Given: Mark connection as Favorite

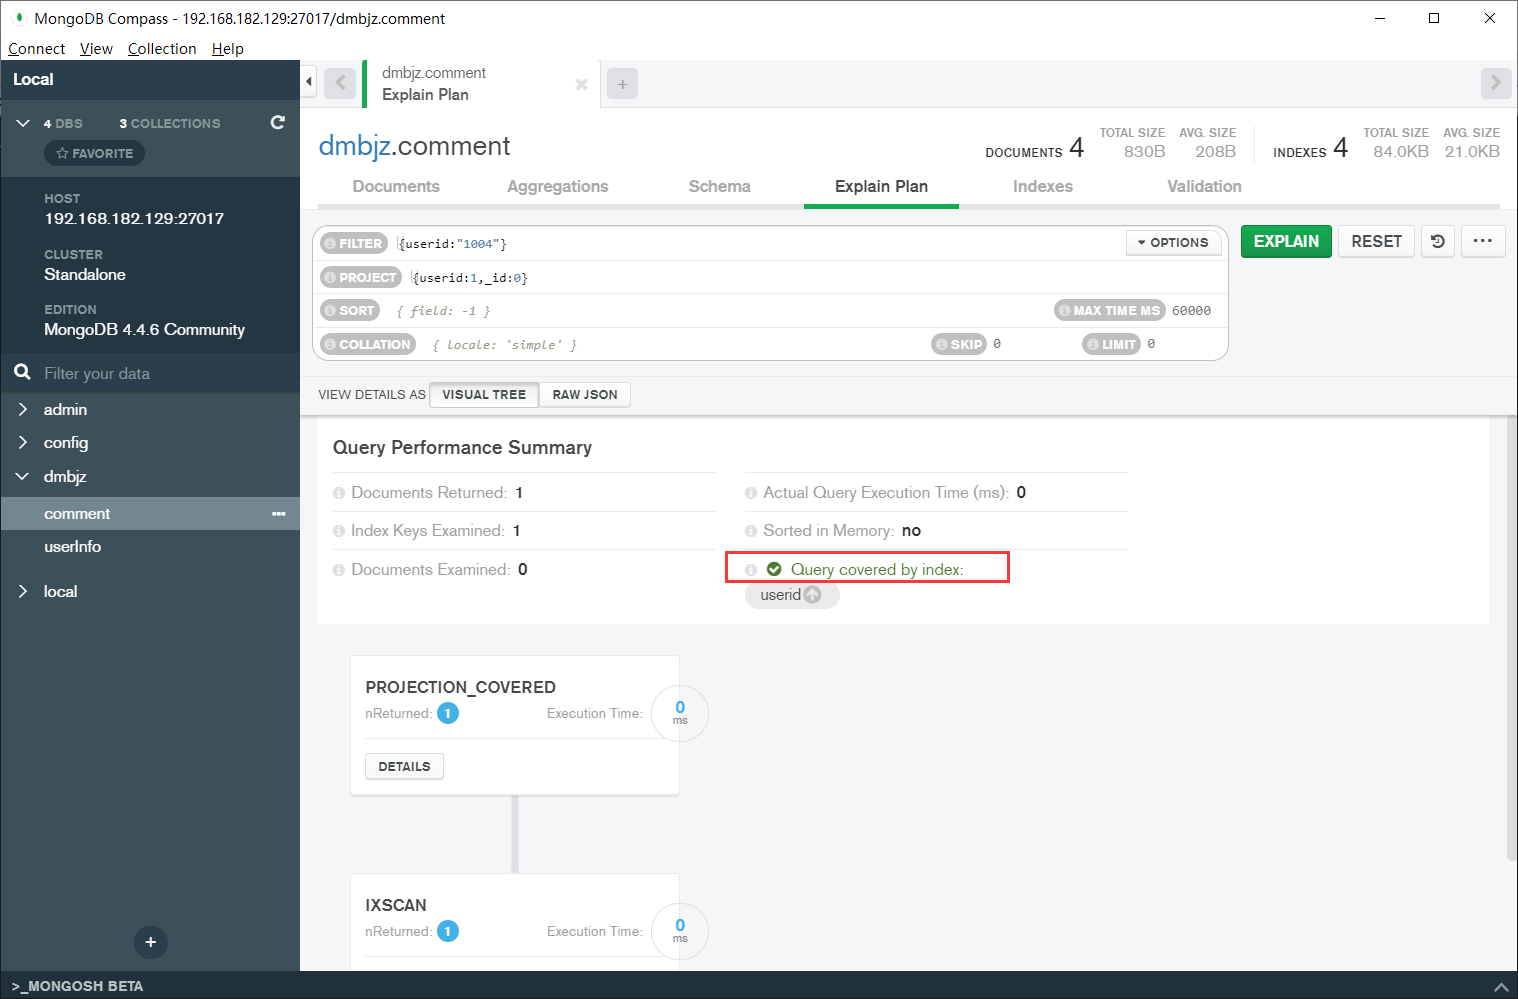Looking at the screenshot, I should (95, 153).
